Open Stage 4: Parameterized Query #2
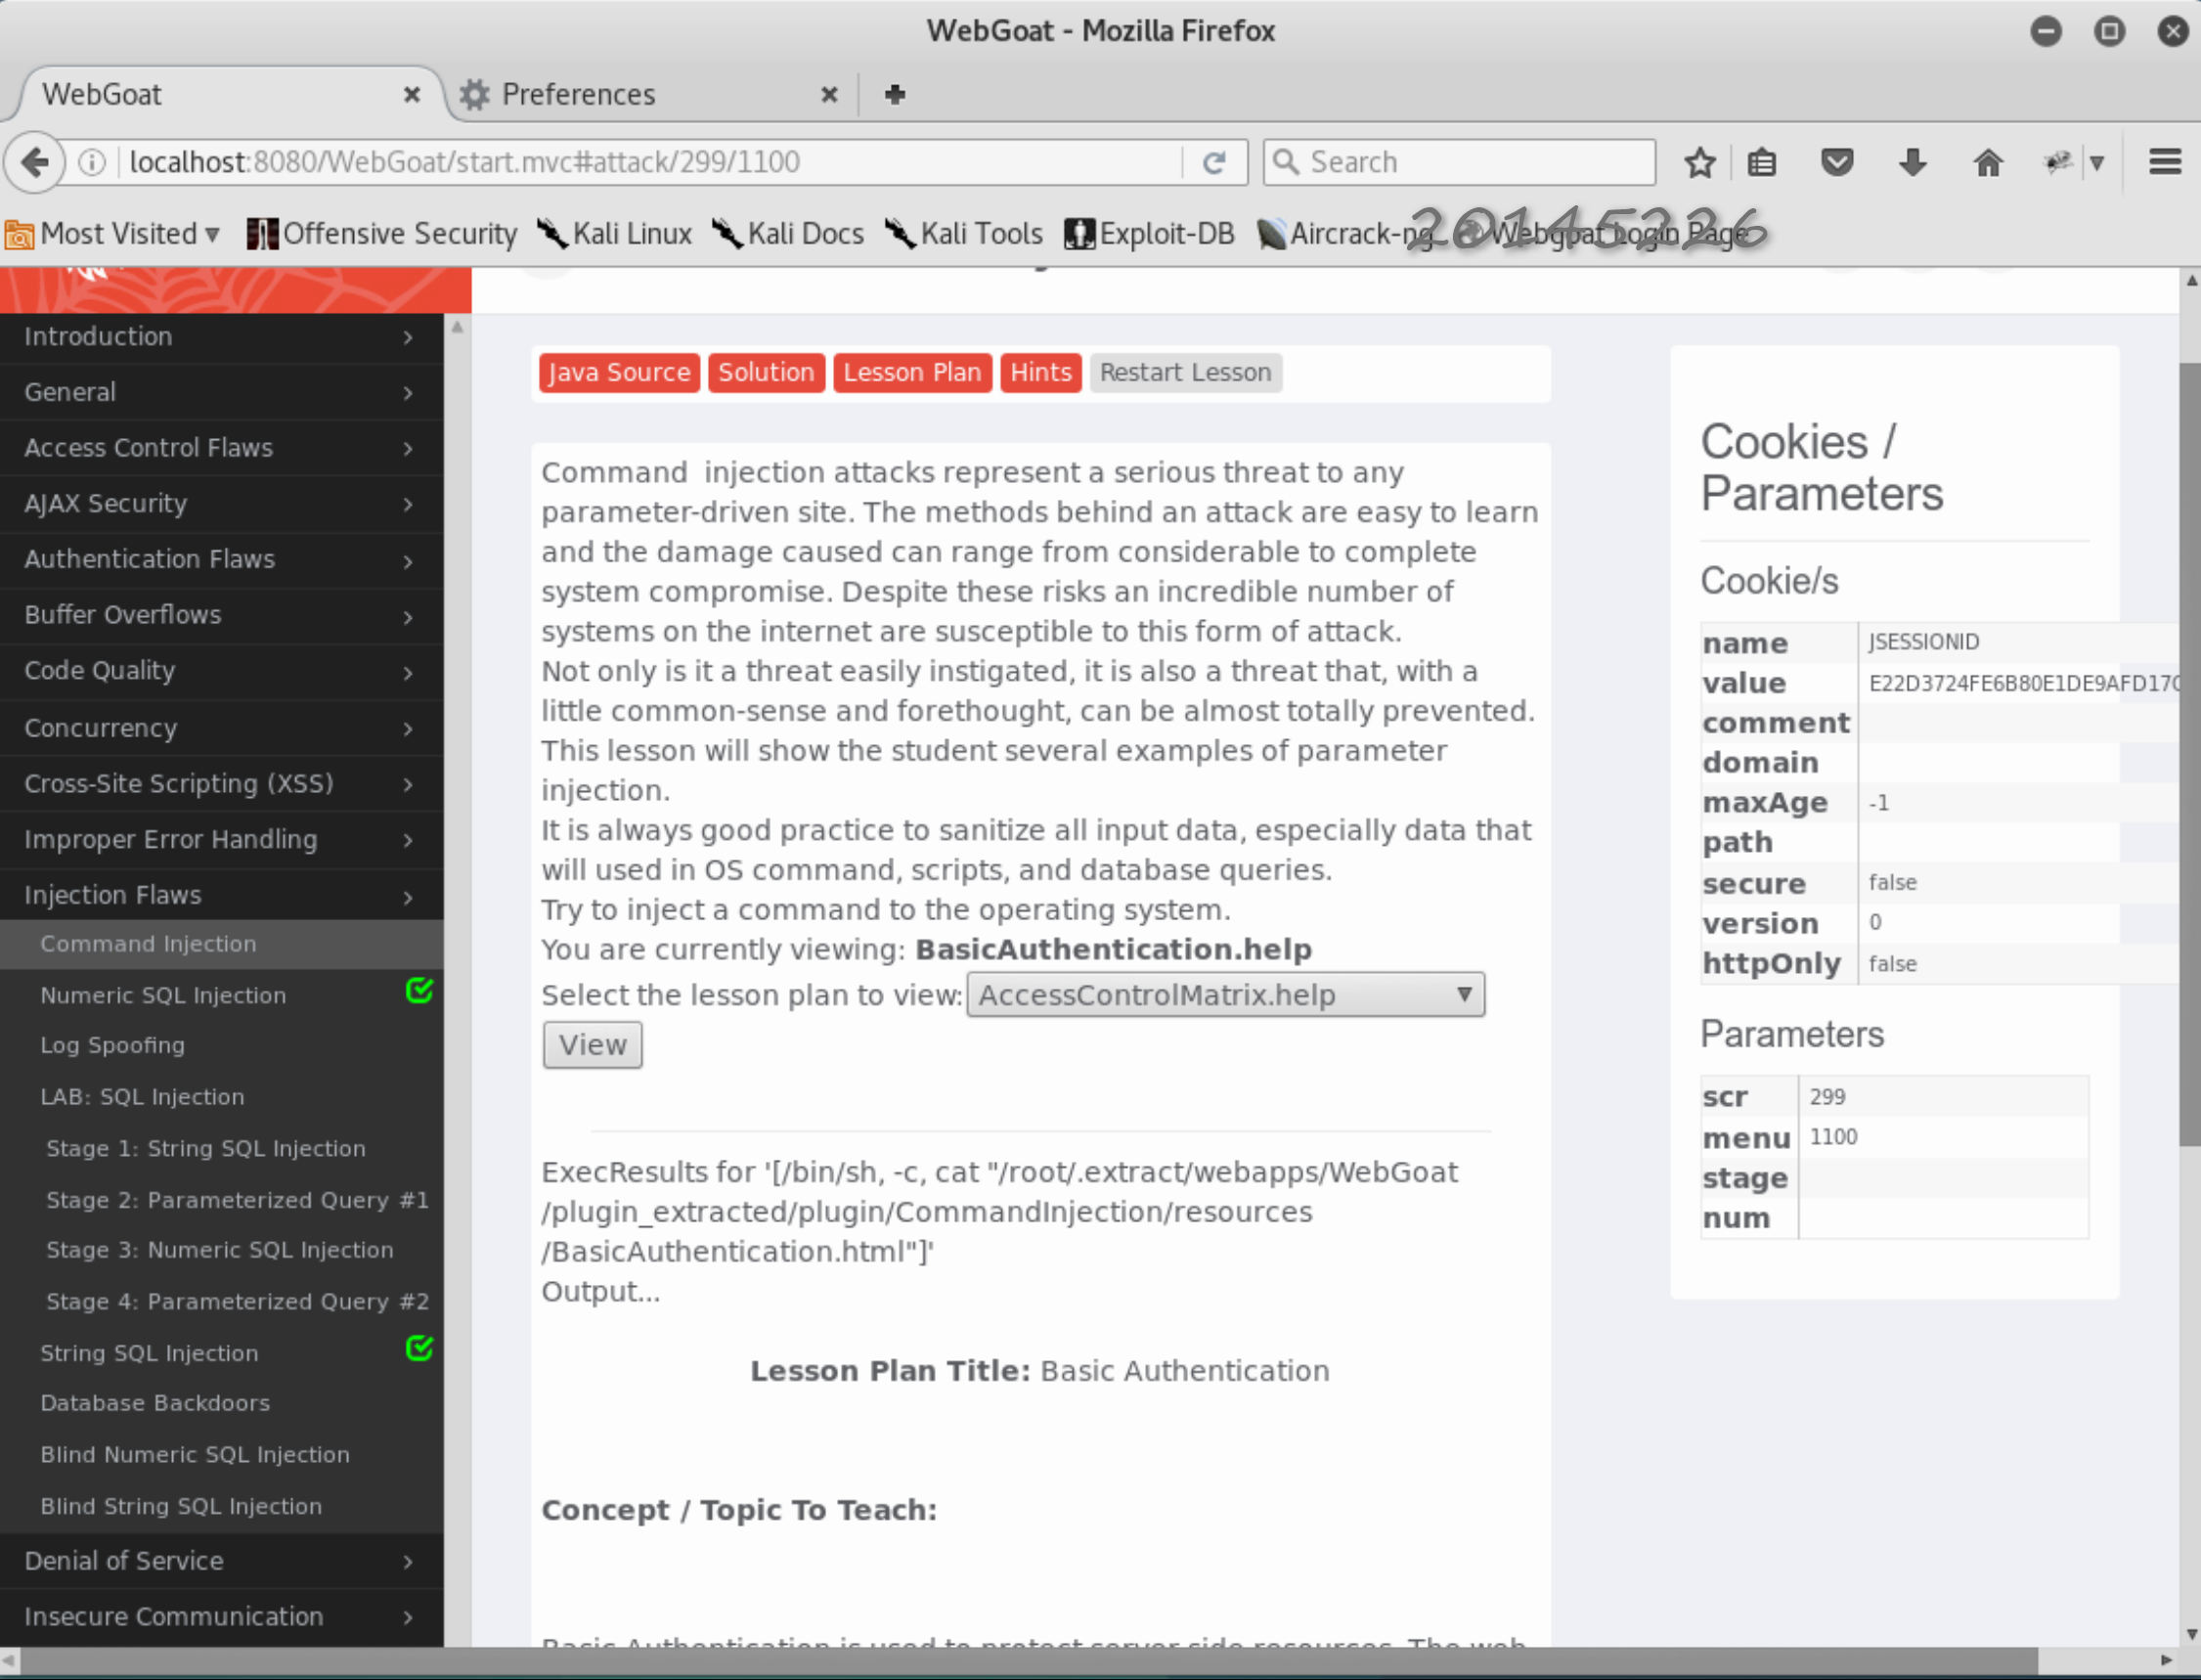The image size is (2201, 1680). (x=237, y=1302)
